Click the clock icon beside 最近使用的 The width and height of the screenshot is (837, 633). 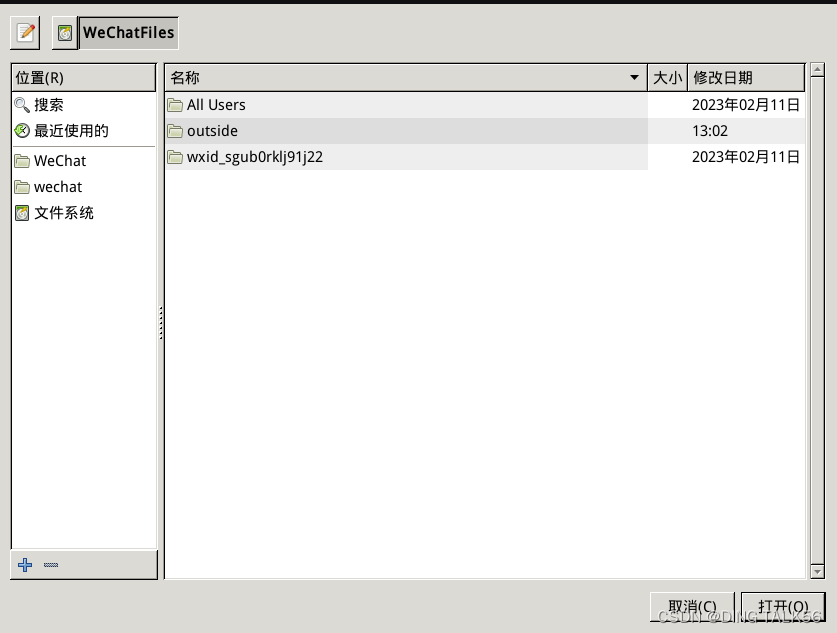[22, 131]
